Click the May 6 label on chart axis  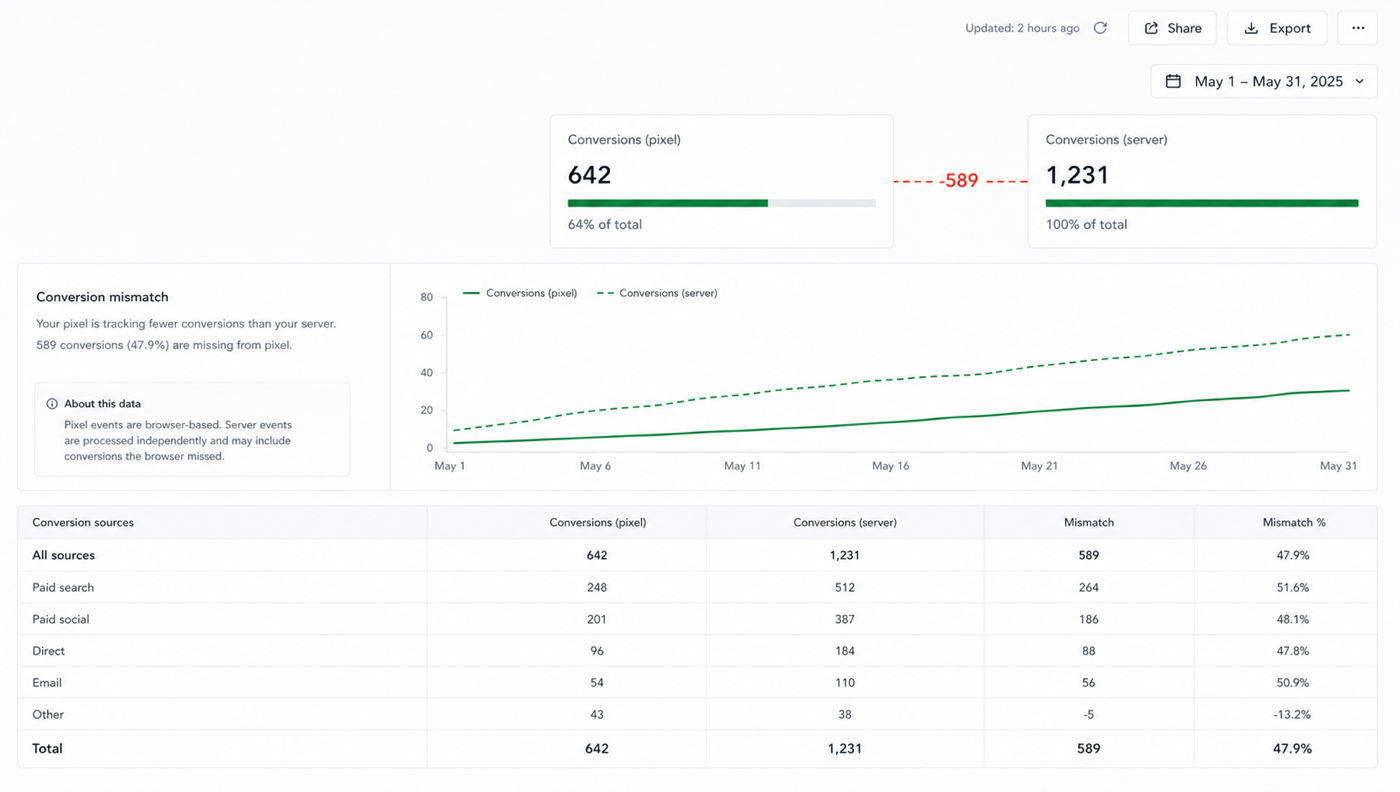[x=595, y=466]
